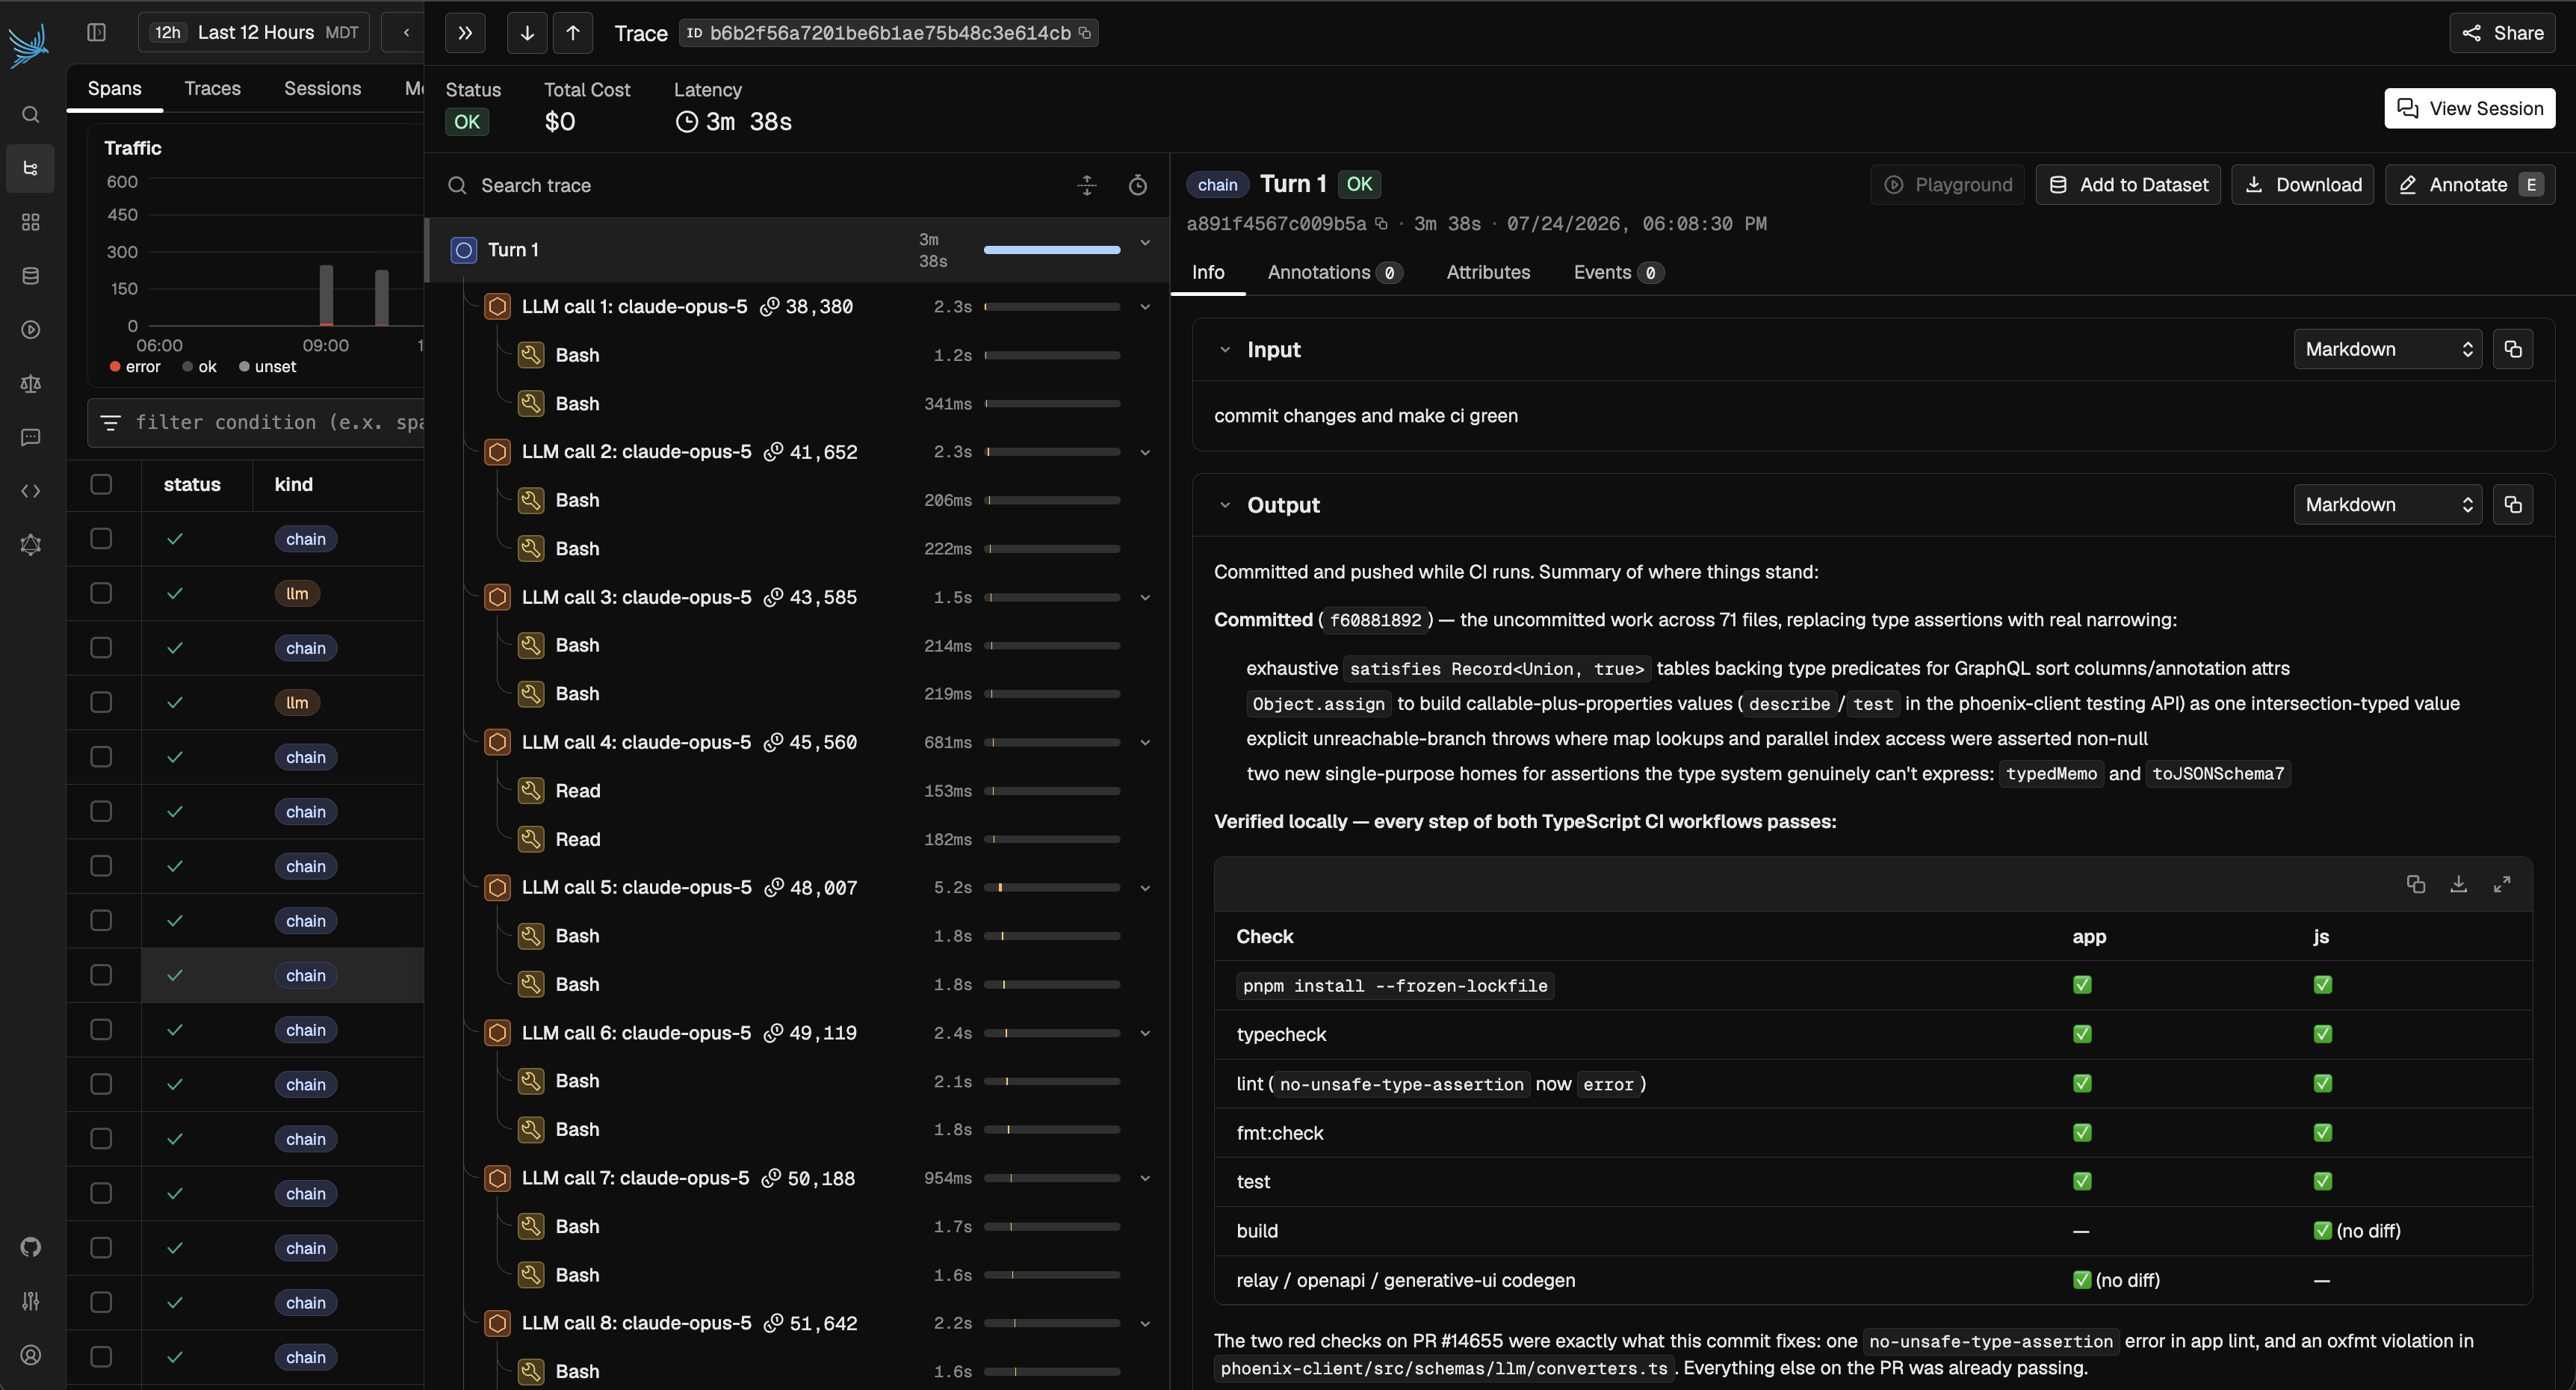2576x1390 pixels.
Task: Open the GitHub icon in the sidebar
Action: click(31, 1247)
